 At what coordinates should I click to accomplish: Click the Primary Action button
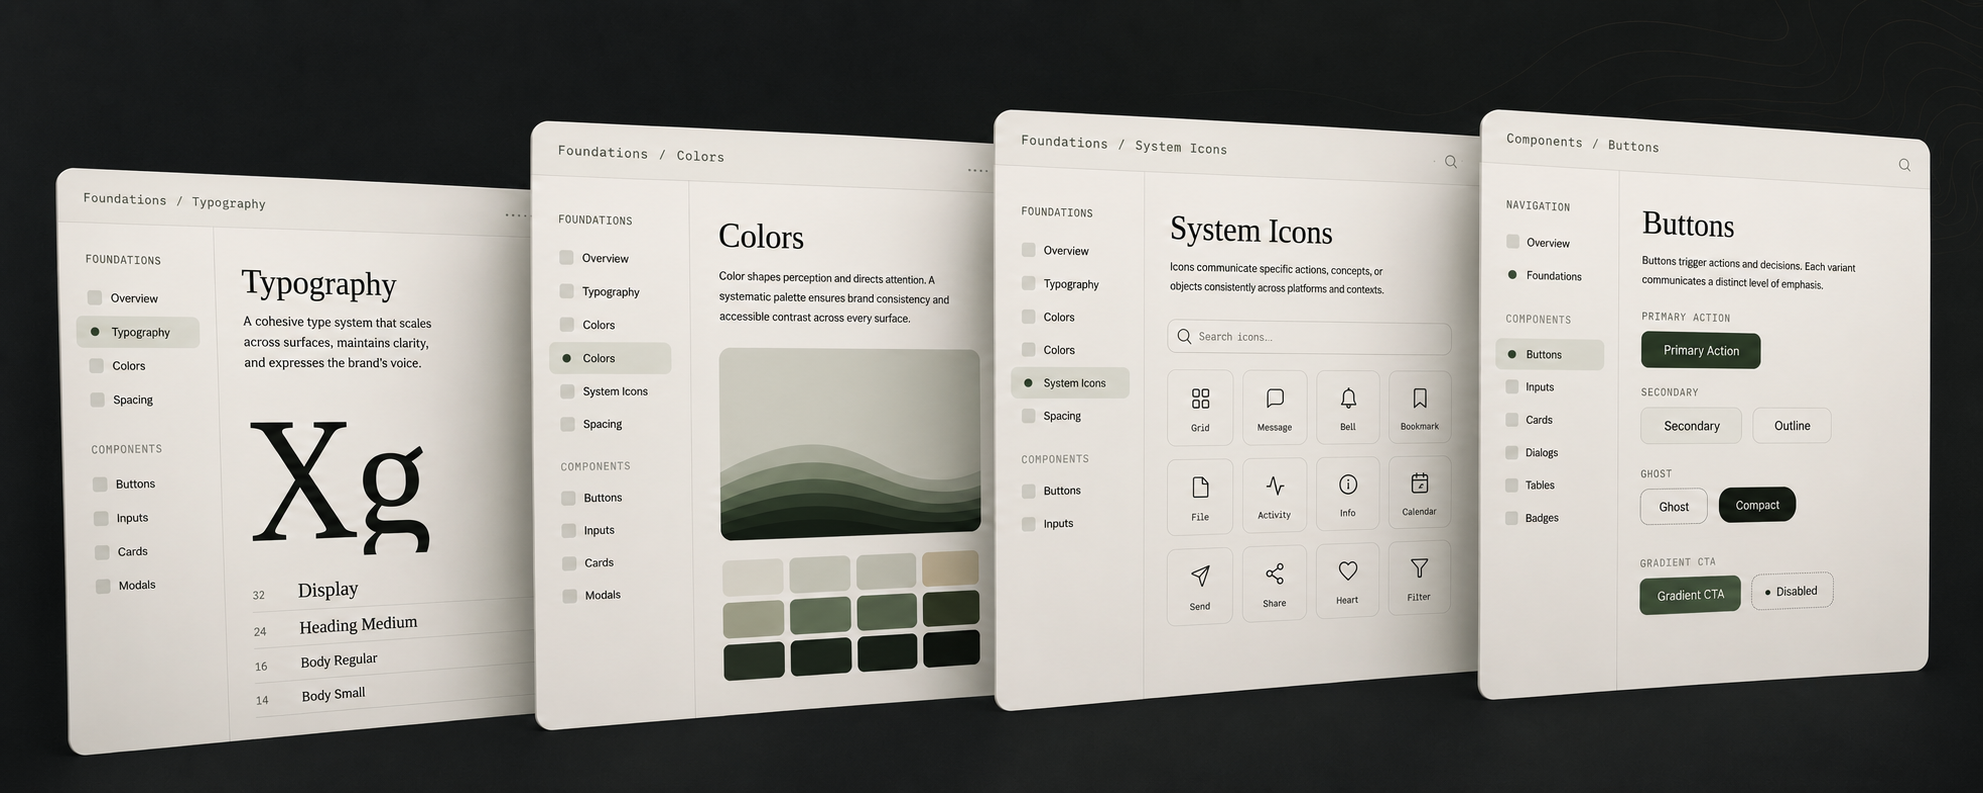point(1700,350)
